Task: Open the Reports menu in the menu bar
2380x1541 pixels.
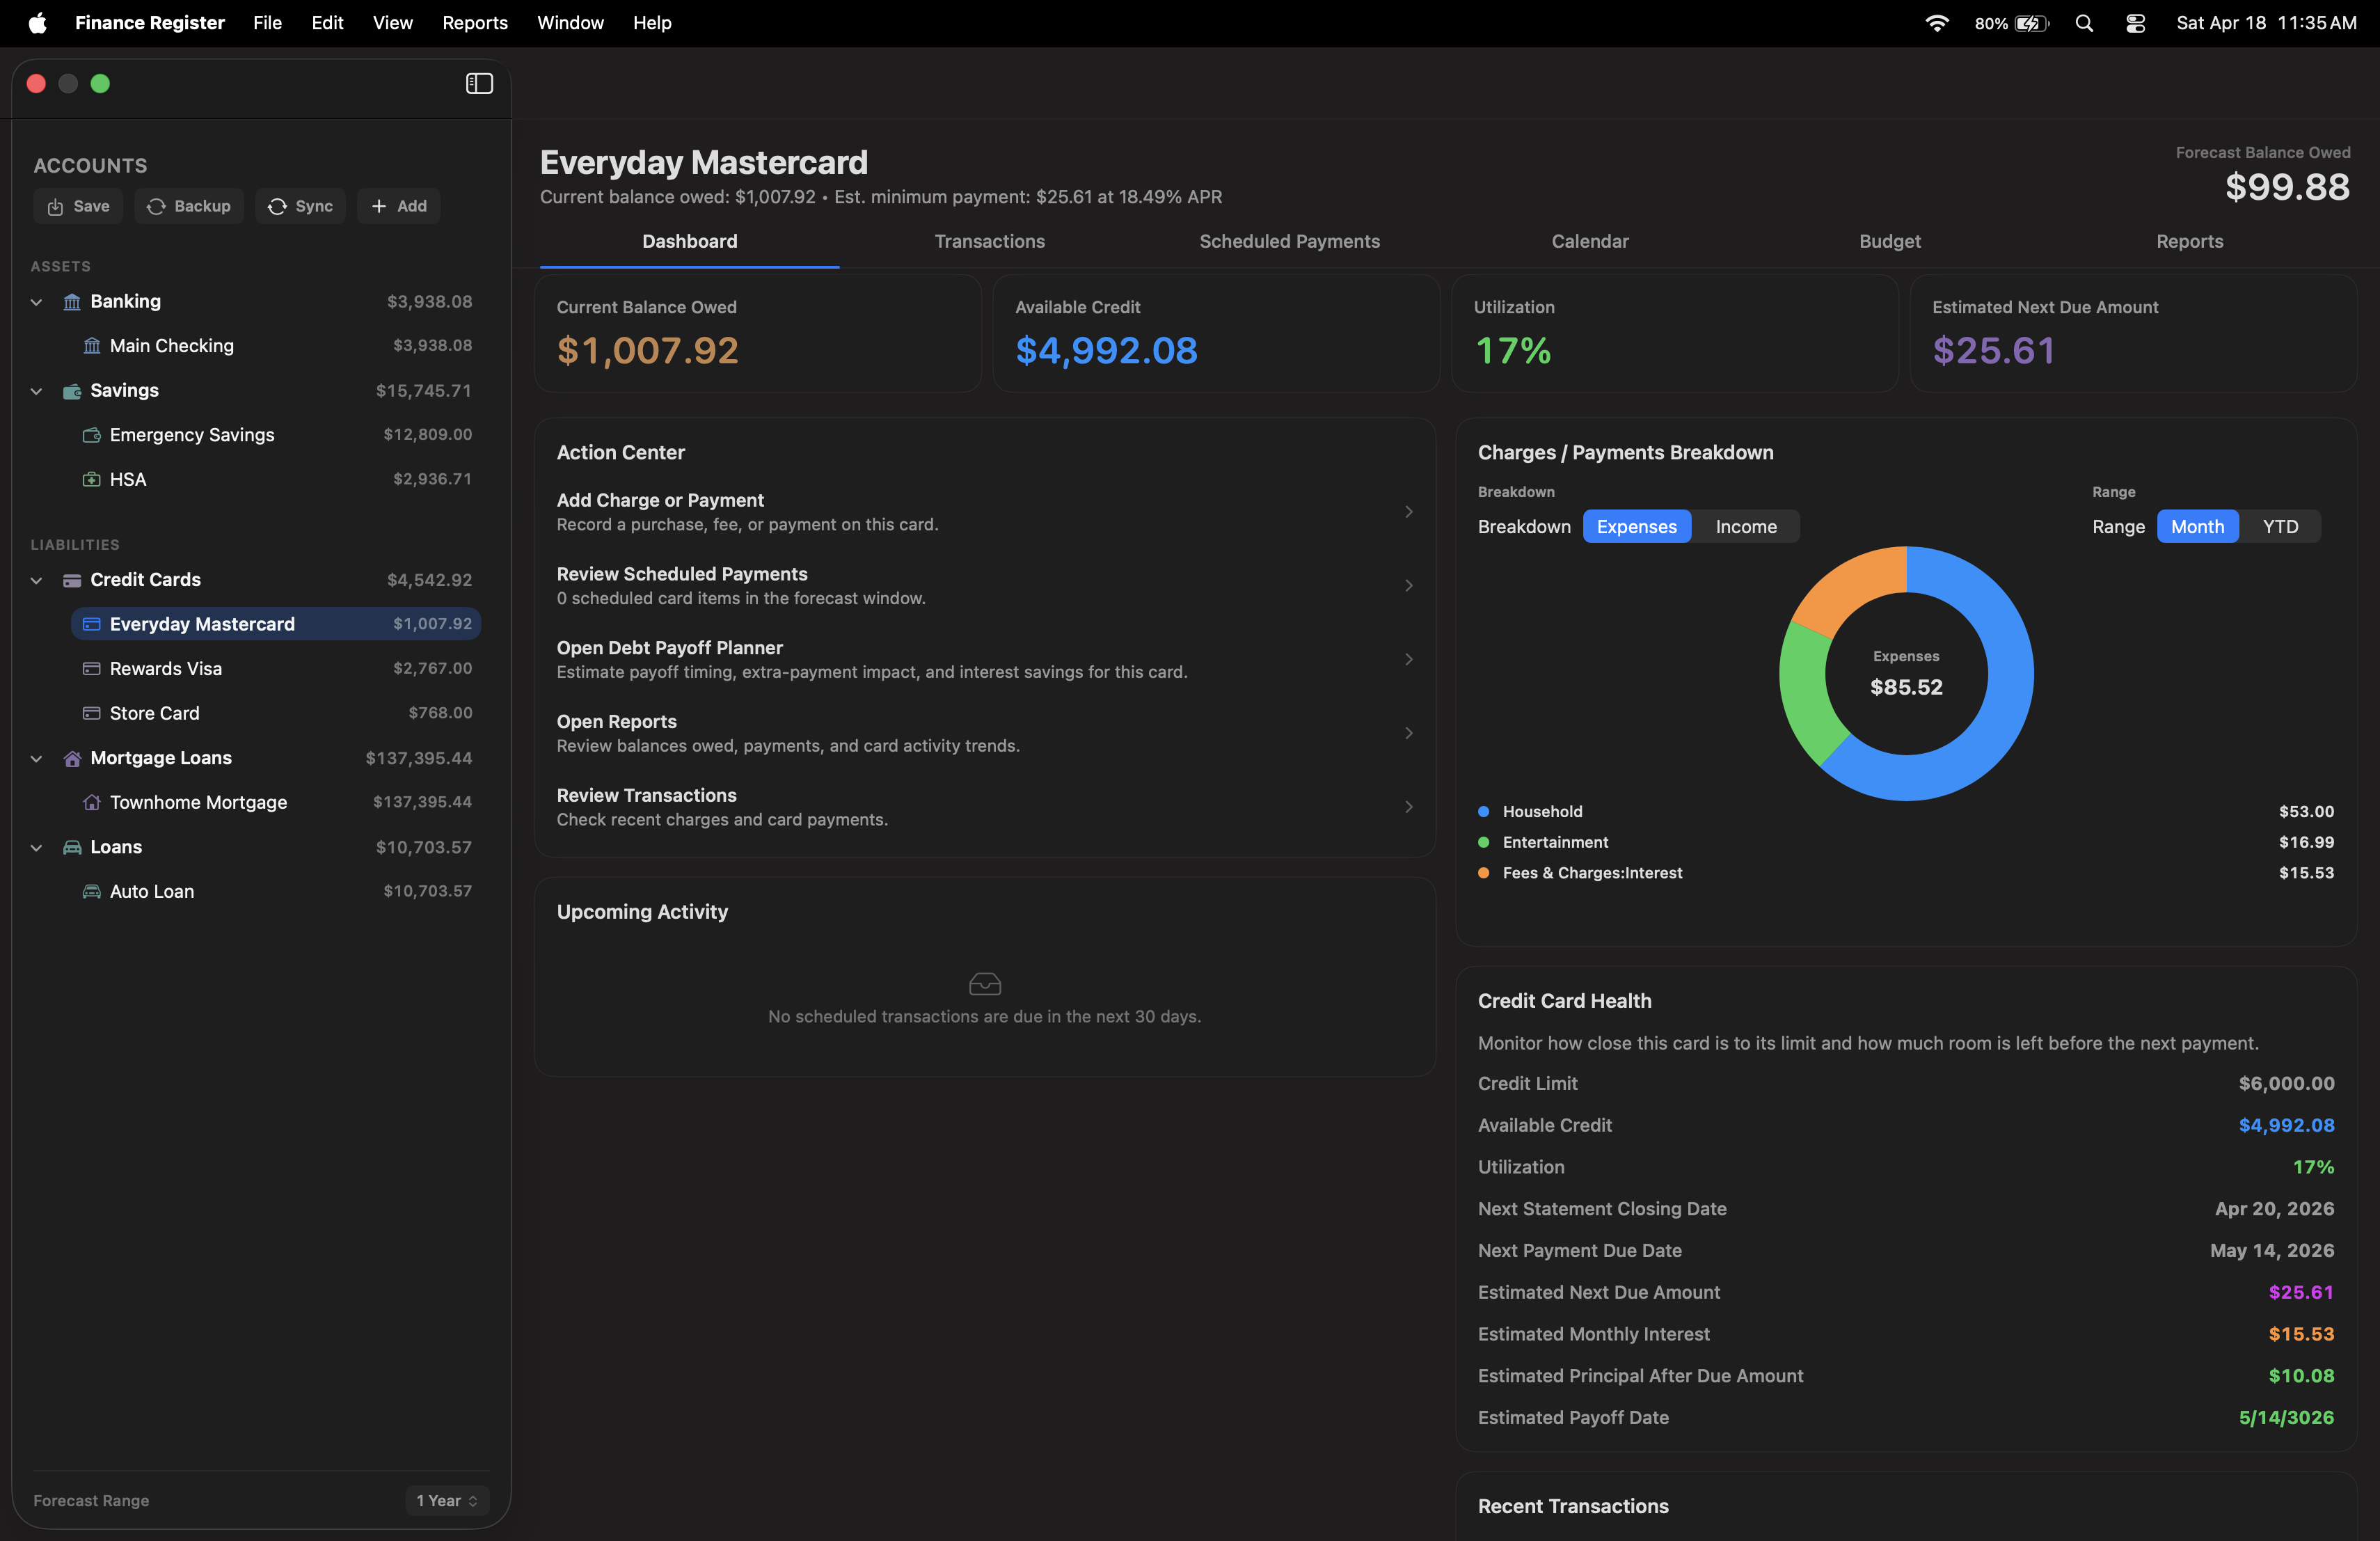Action: (475, 23)
